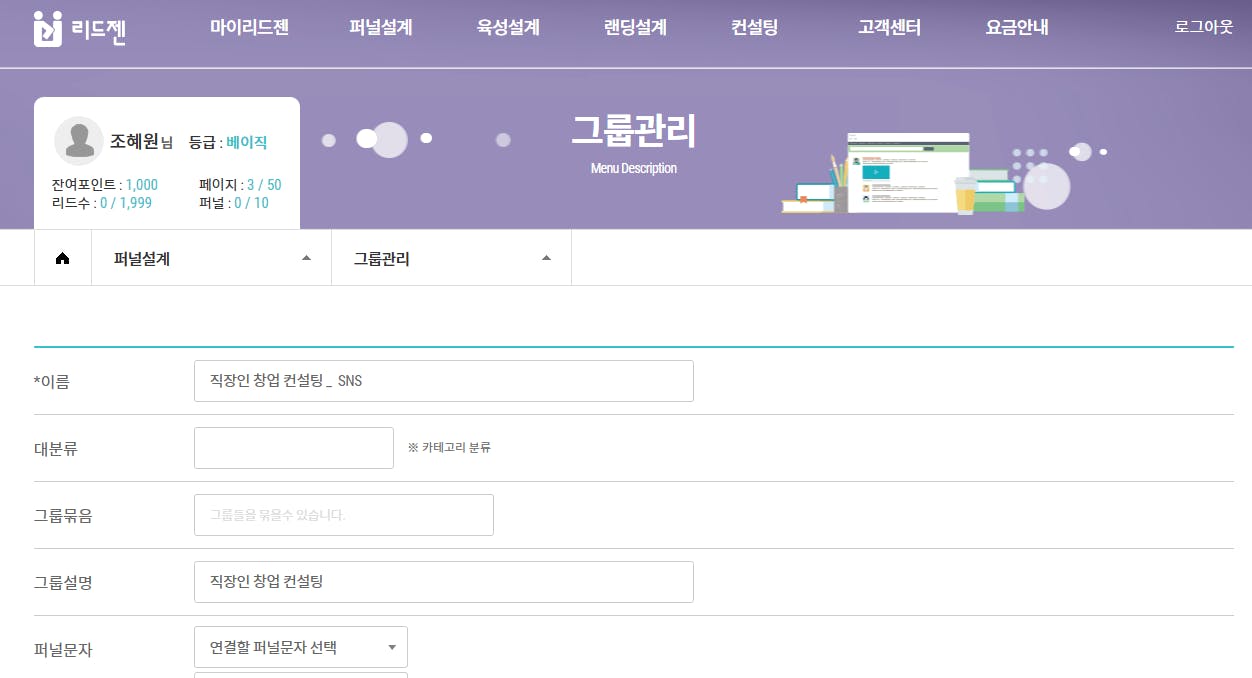The width and height of the screenshot is (1252, 678).
Task: Click the 퍼널문자 field label
Action: click(63, 650)
